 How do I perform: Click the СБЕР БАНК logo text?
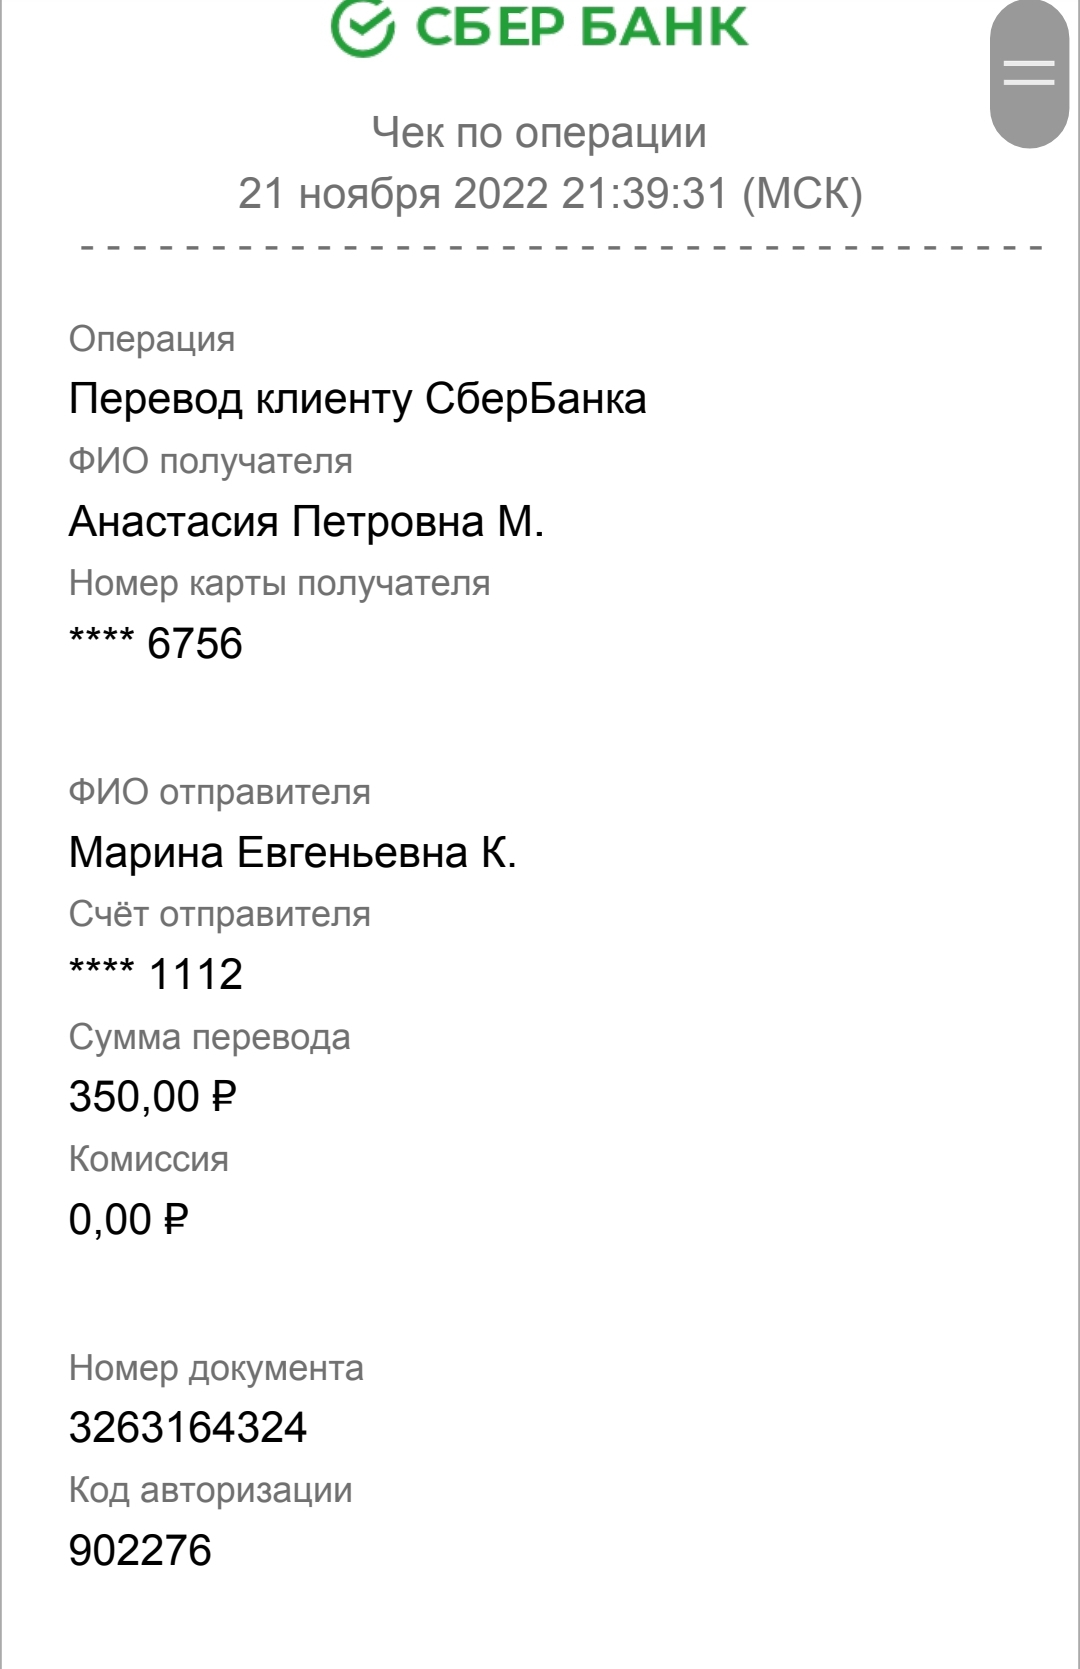(581, 27)
